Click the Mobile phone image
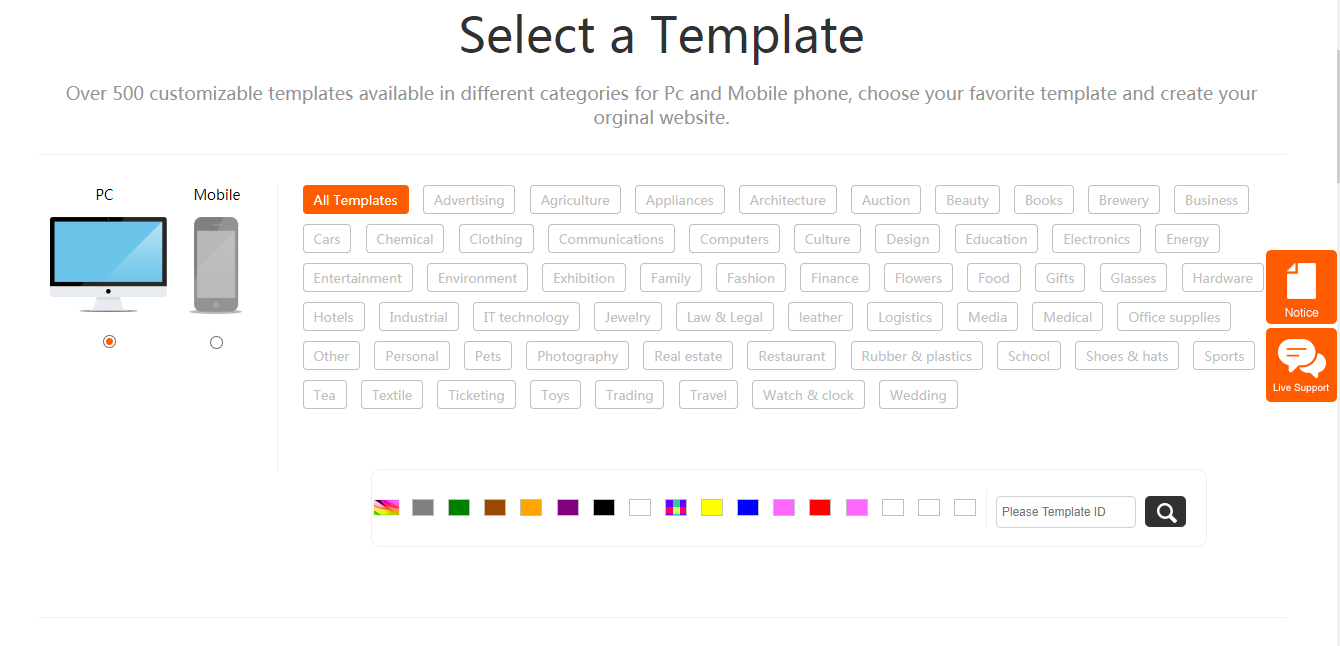1340x646 pixels. point(216,264)
